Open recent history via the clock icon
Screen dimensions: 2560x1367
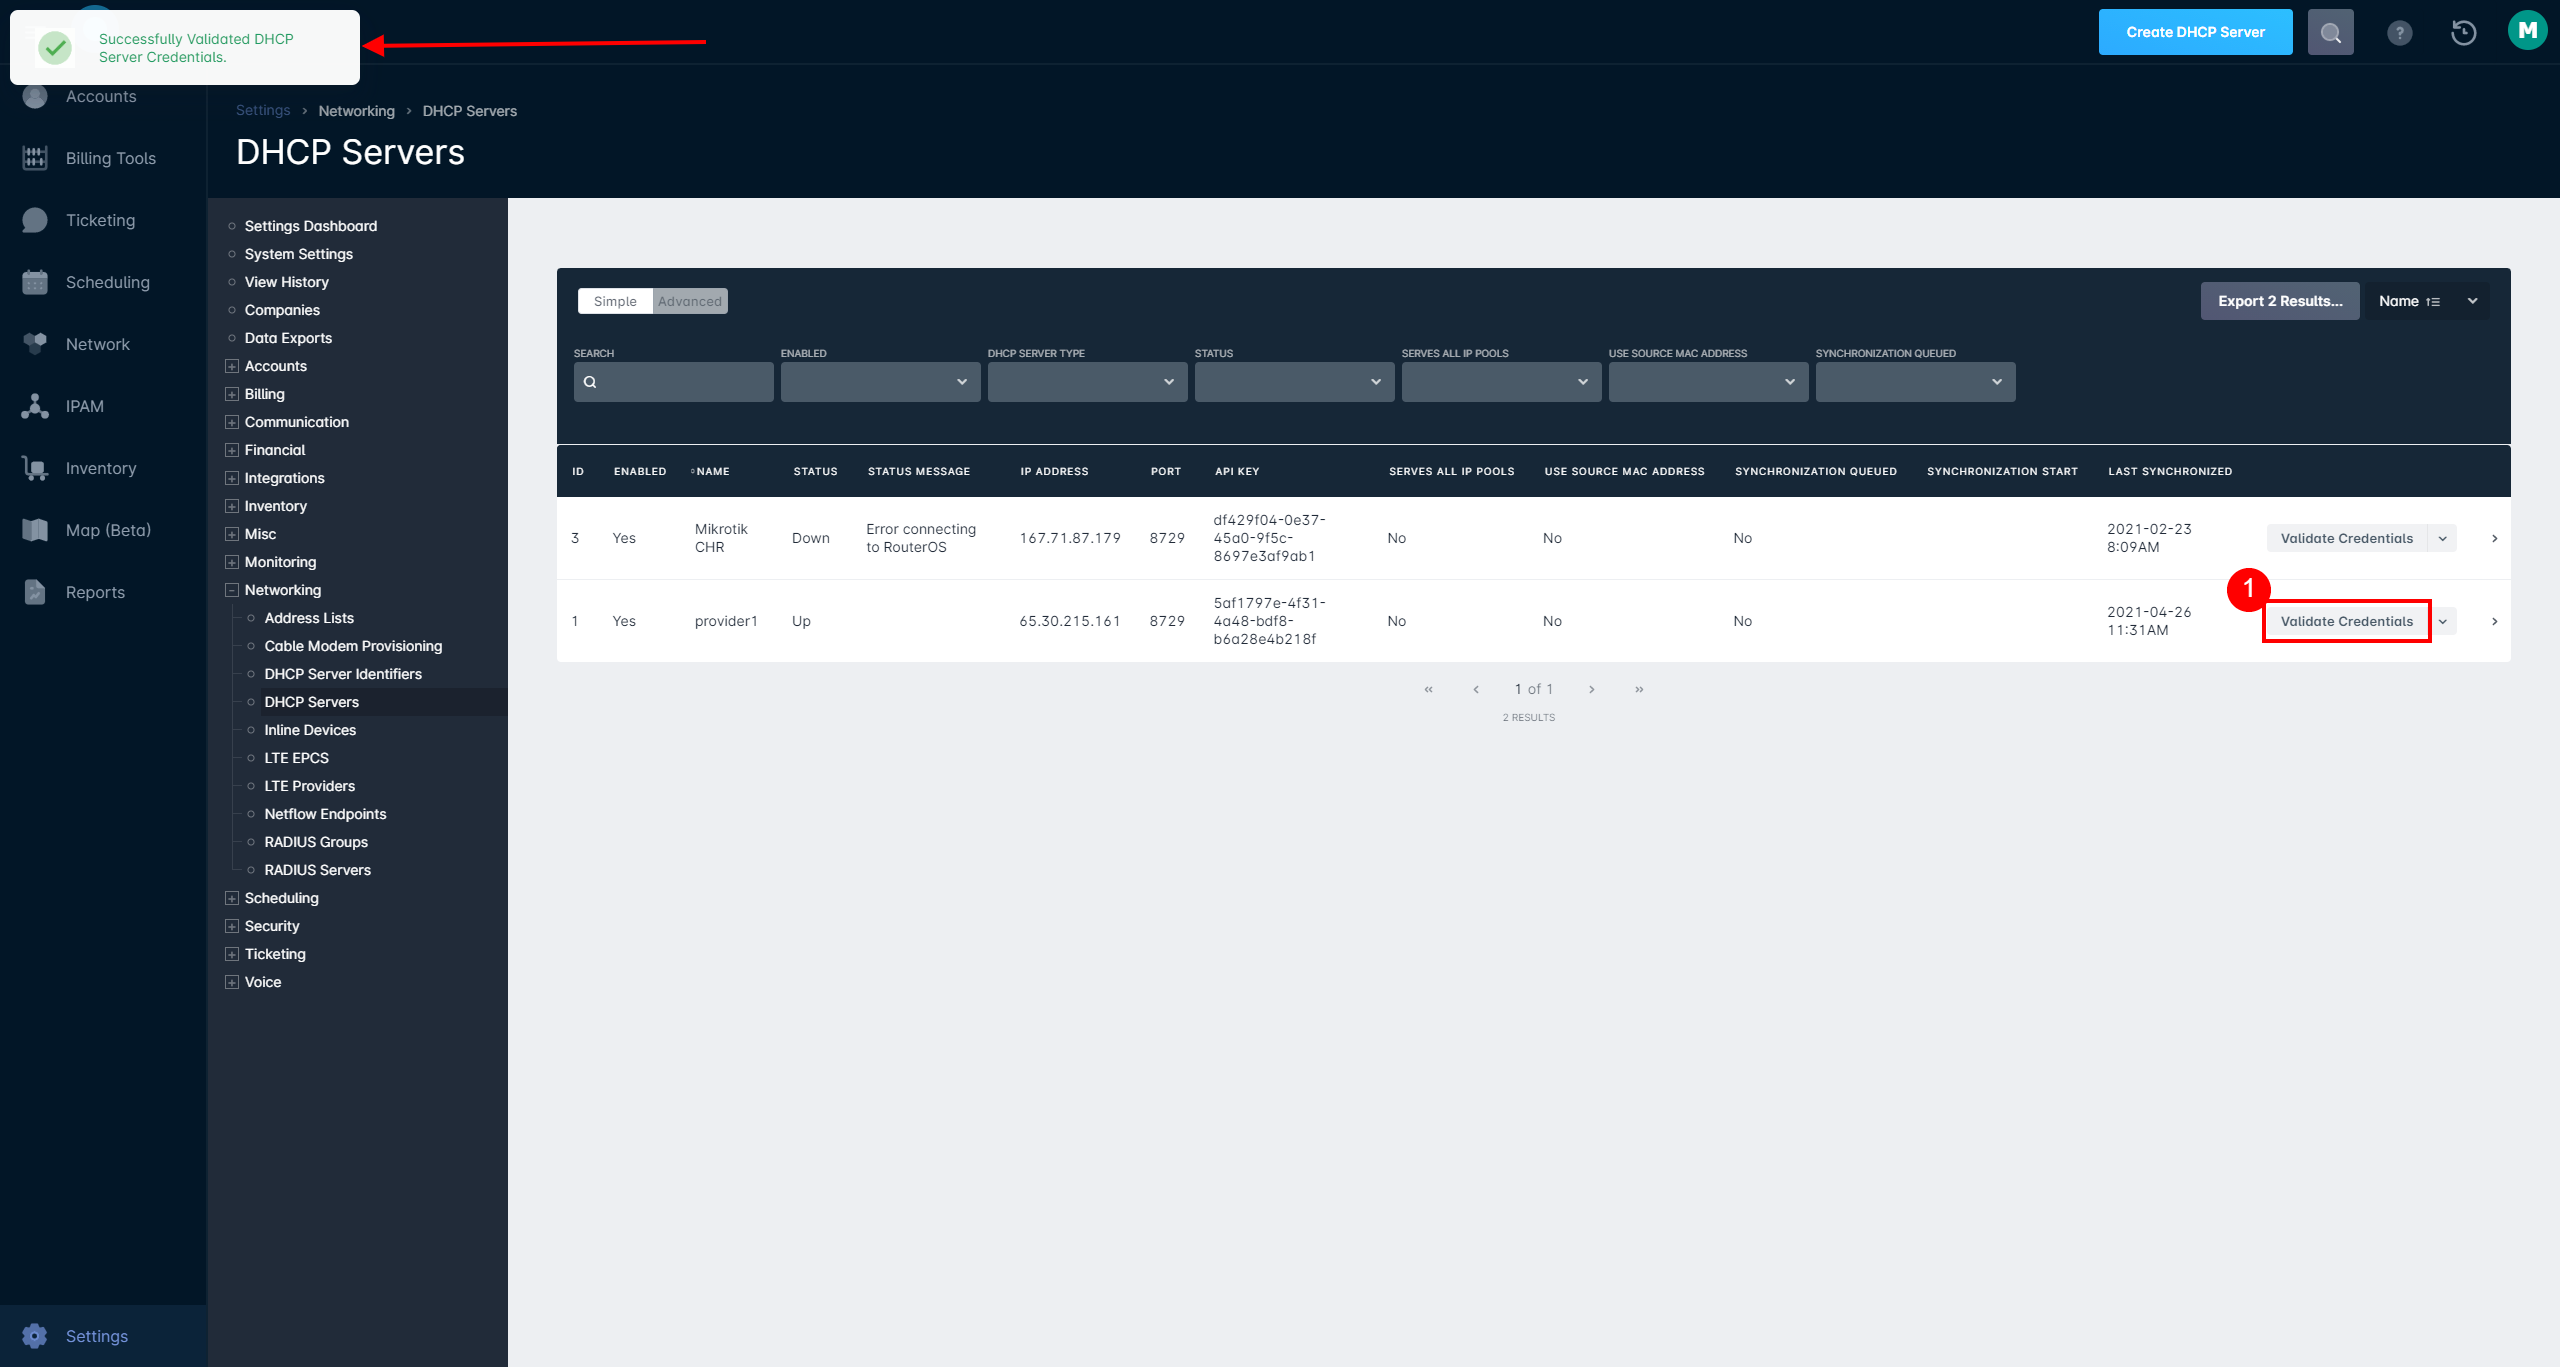coord(2463,31)
